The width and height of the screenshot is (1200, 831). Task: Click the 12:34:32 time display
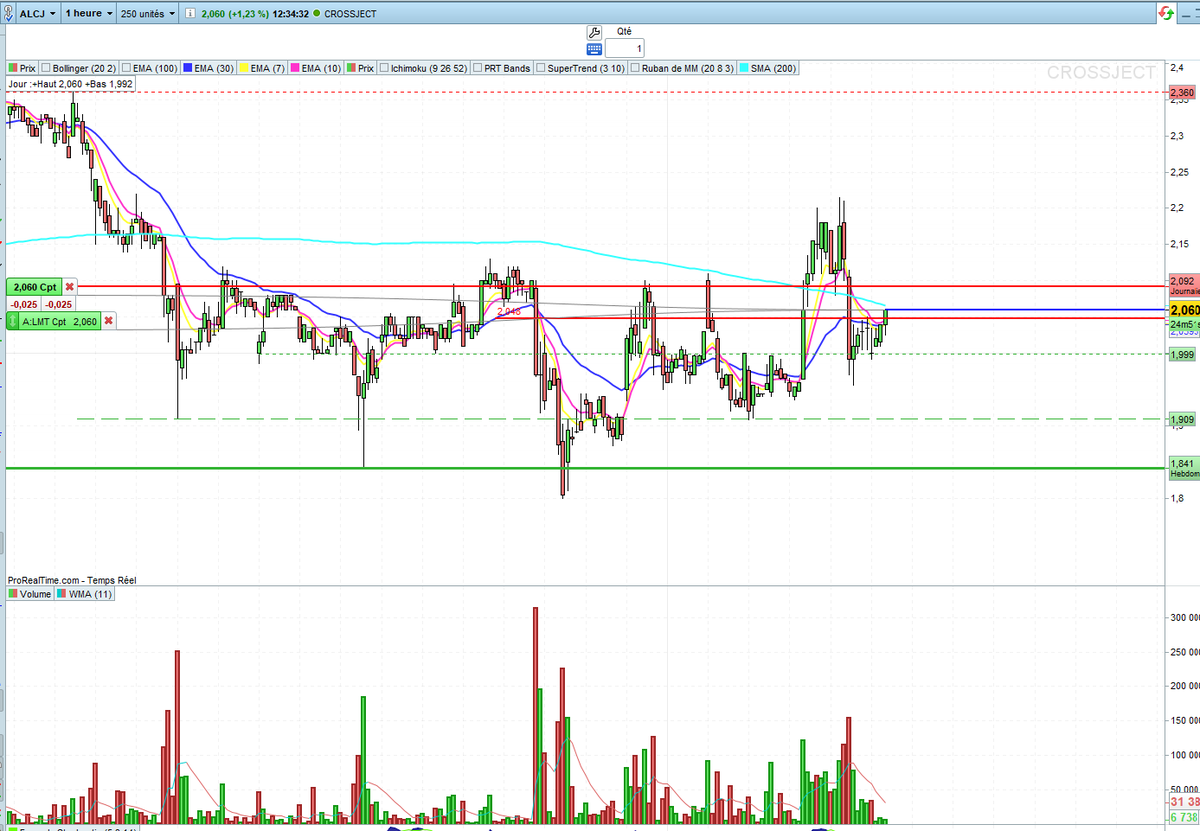[x=291, y=14]
